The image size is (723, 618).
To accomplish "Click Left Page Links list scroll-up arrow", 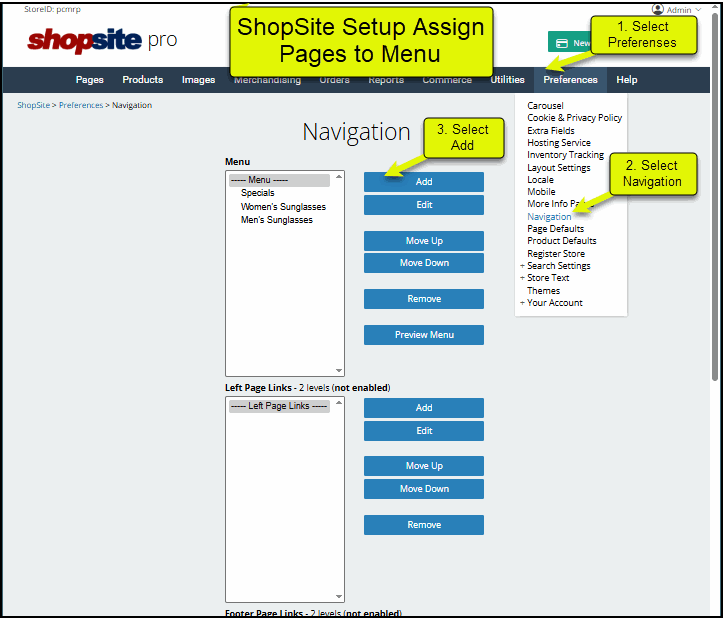I will tap(339, 403).
